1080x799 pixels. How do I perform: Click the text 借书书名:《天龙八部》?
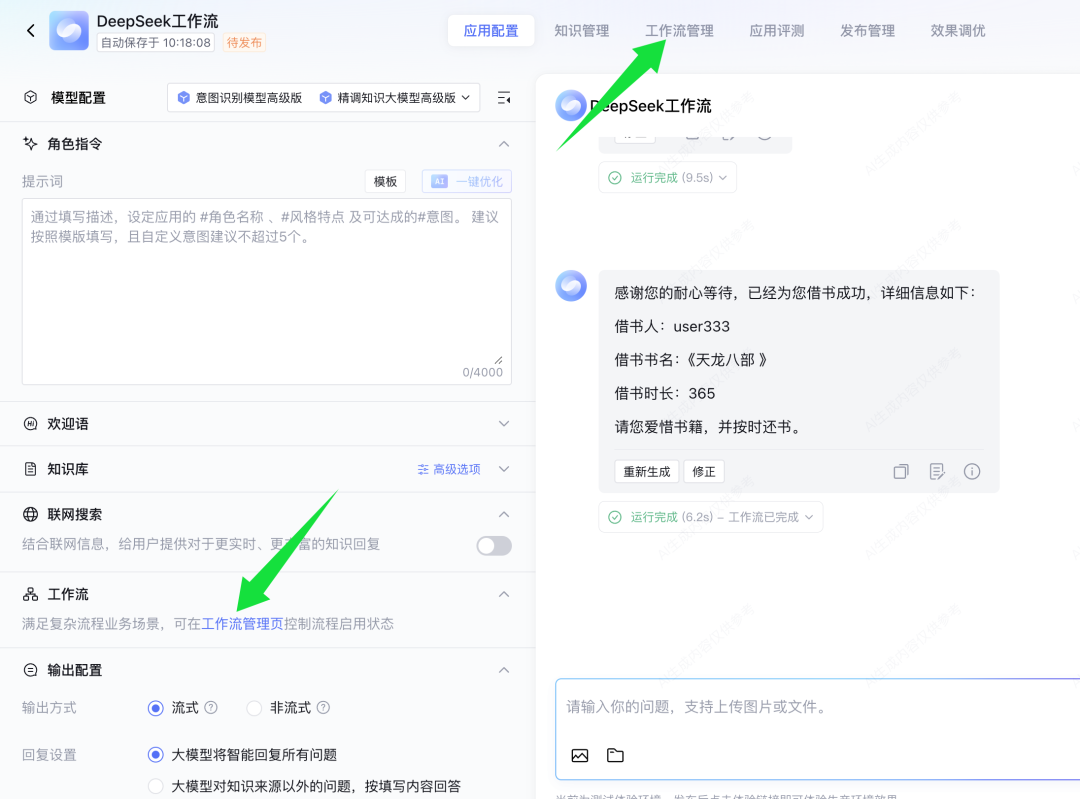coord(691,360)
